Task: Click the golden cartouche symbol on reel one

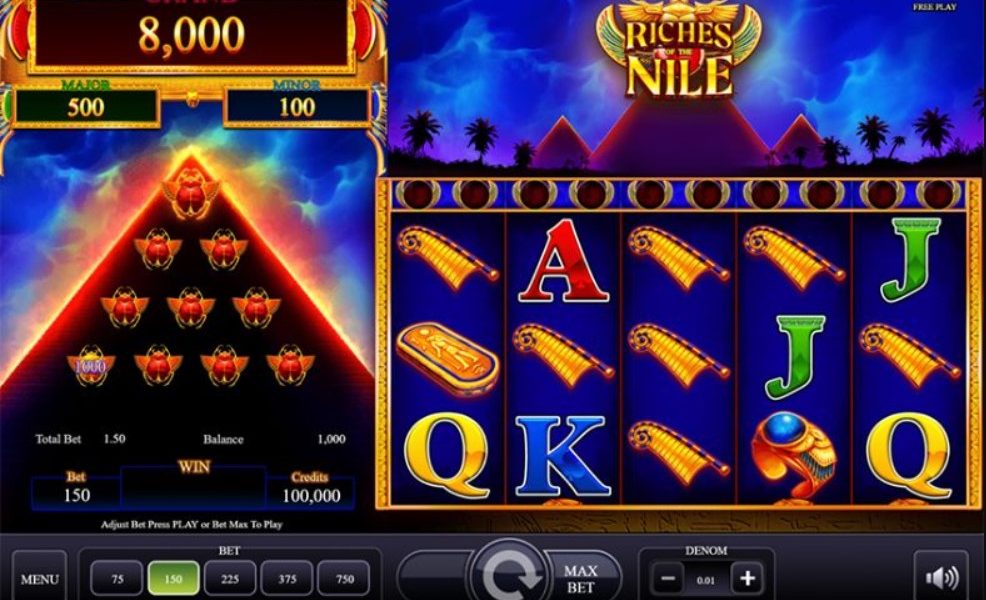Action: click(448, 356)
